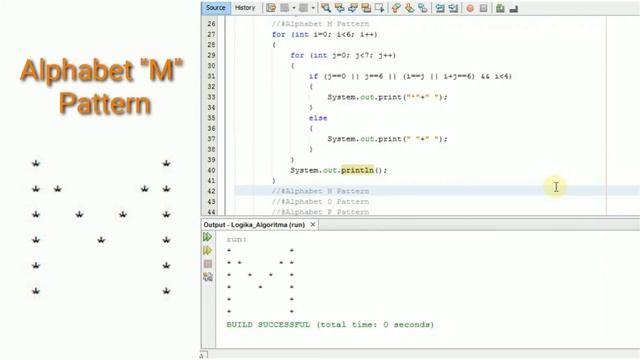Place cursor in 'for (int j=0; j<7; j++)' line
This screenshot has height=360, width=640.
(x=343, y=56)
